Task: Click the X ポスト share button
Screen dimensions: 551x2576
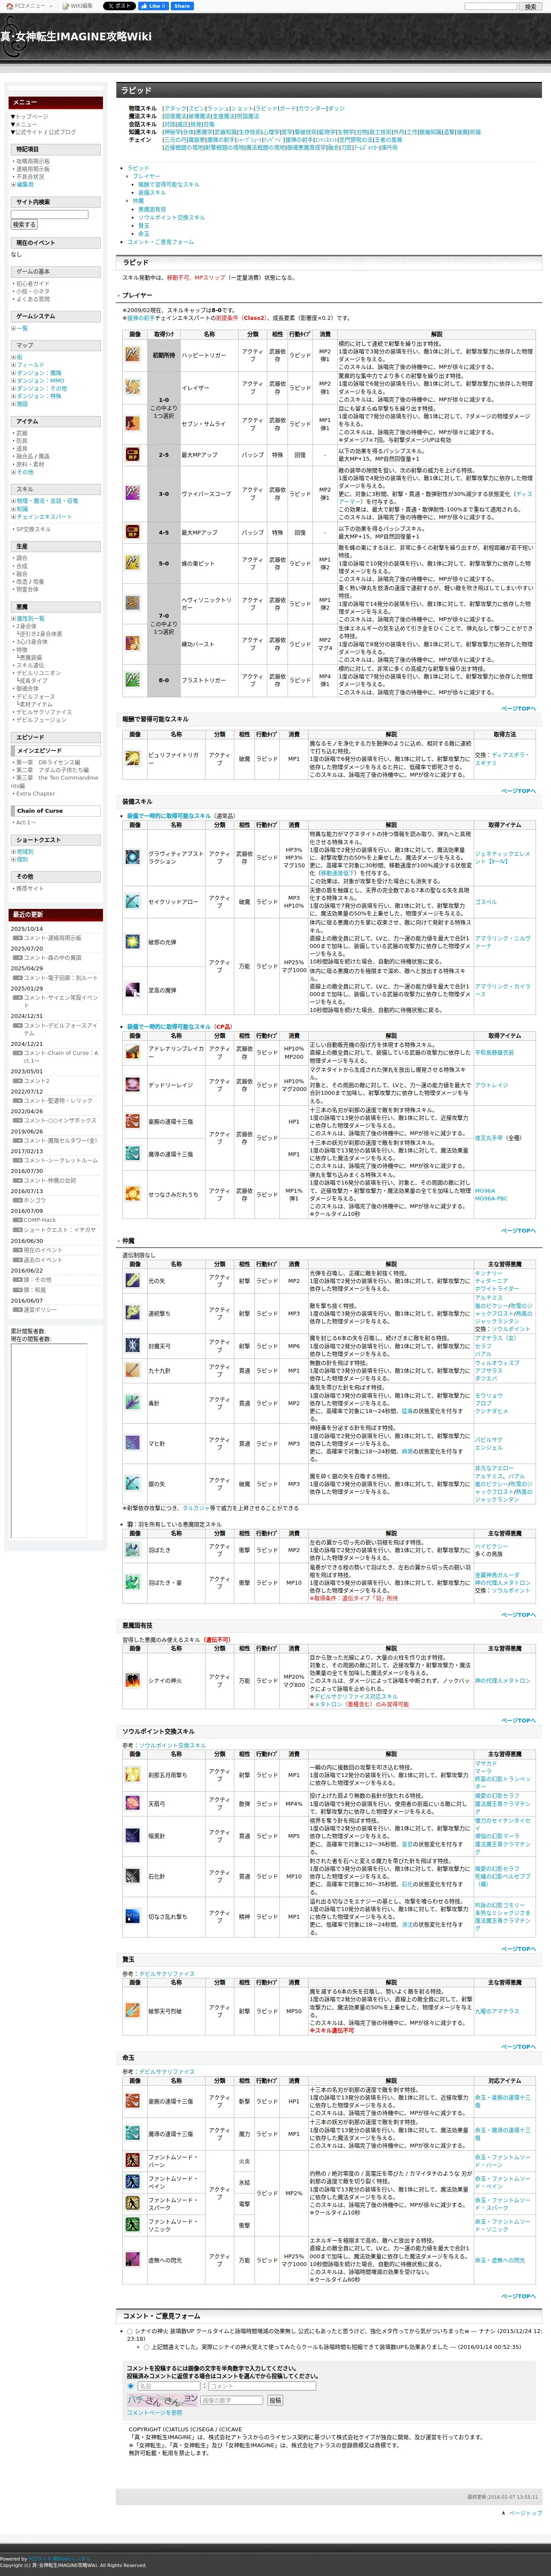Action: tap(118, 6)
